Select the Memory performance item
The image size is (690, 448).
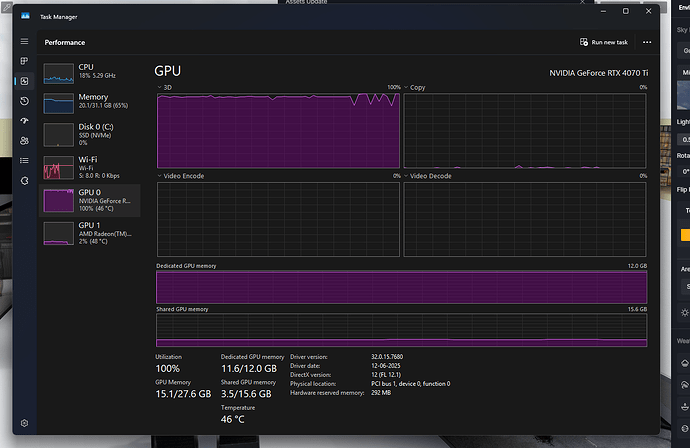[x=90, y=103]
